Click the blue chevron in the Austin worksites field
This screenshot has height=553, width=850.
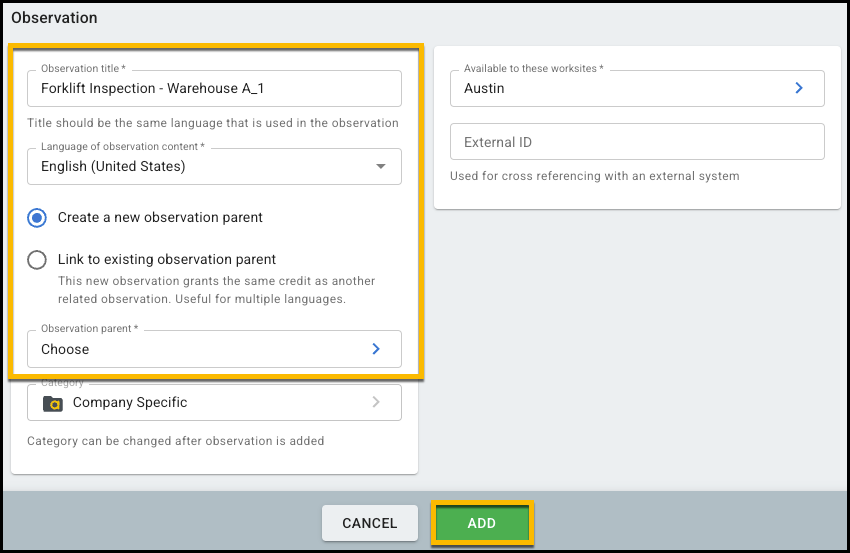pos(799,88)
